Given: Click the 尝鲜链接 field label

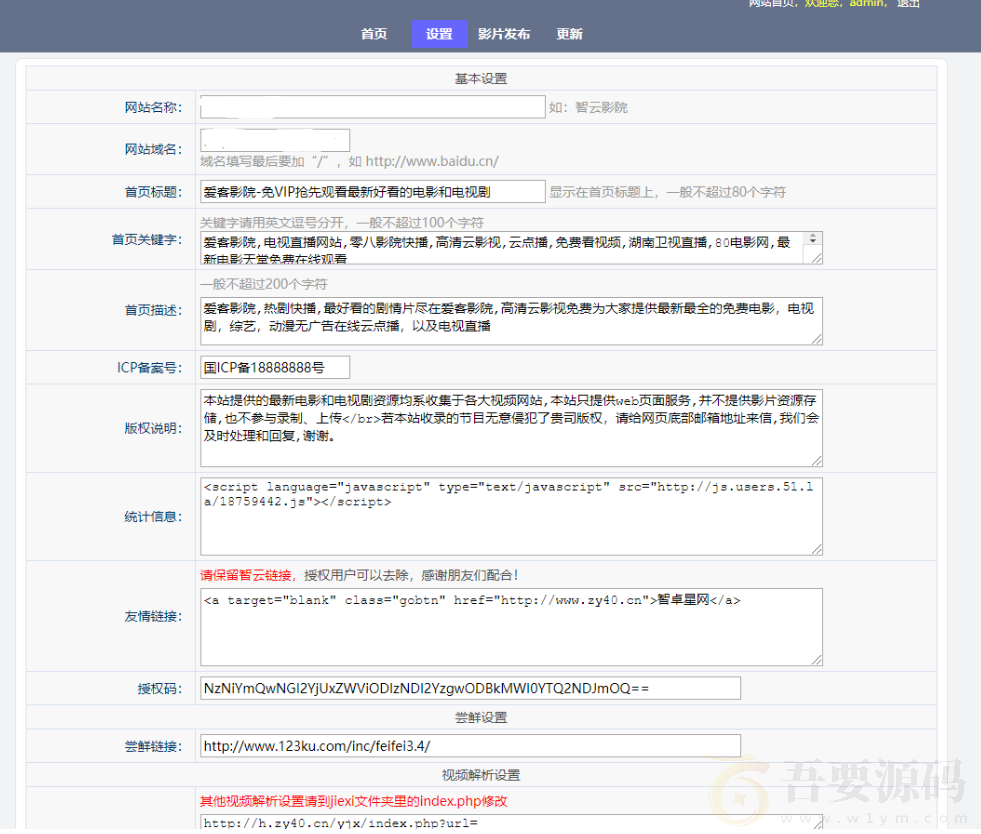Looking at the screenshot, I should point(153,746).
